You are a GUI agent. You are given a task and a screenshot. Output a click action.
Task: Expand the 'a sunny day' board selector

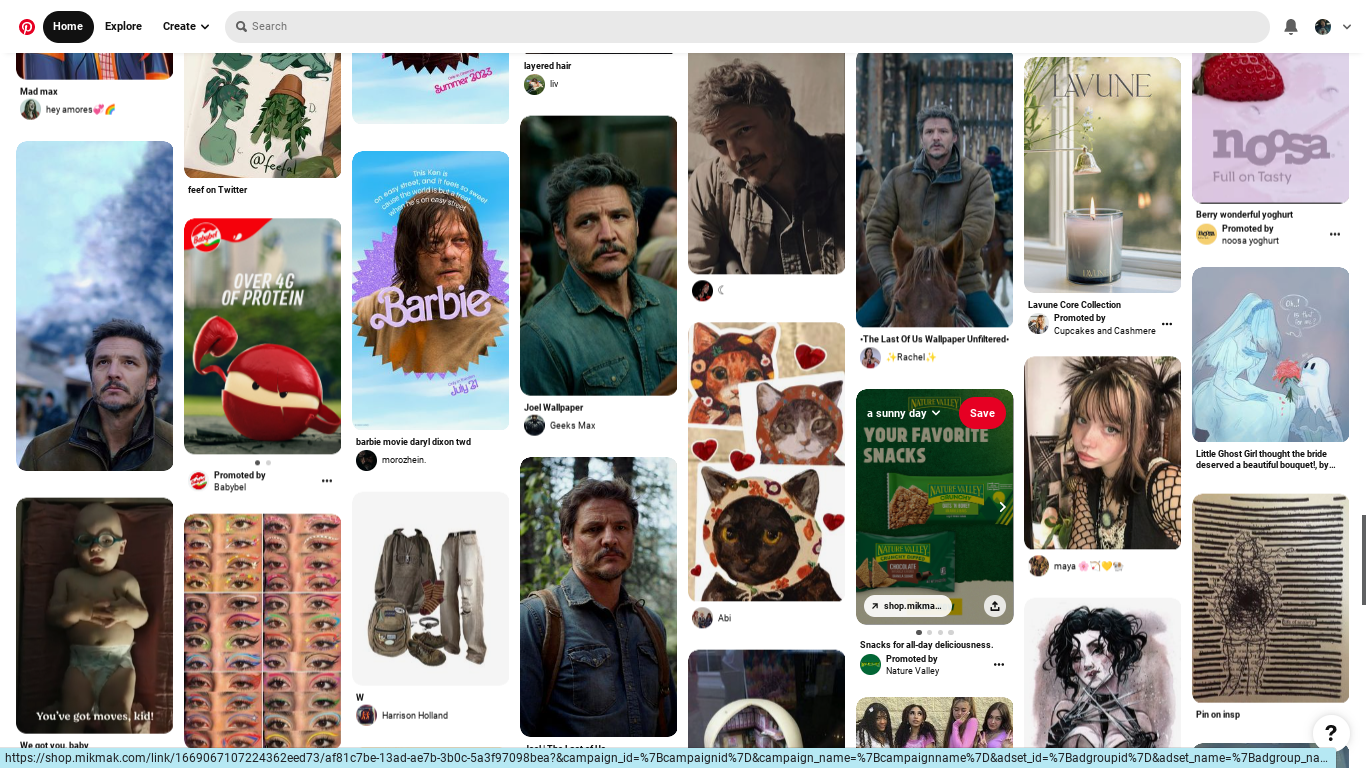pyautogui.click(x=904, y=413)
